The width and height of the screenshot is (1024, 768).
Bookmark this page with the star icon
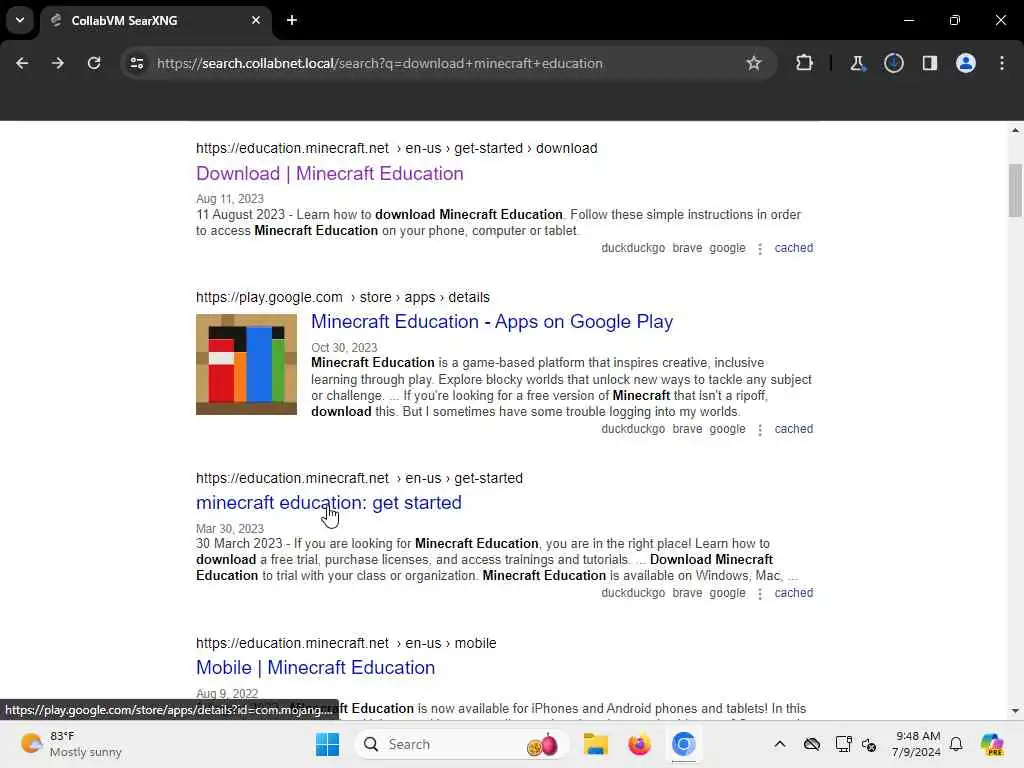(x=754, y=63)
